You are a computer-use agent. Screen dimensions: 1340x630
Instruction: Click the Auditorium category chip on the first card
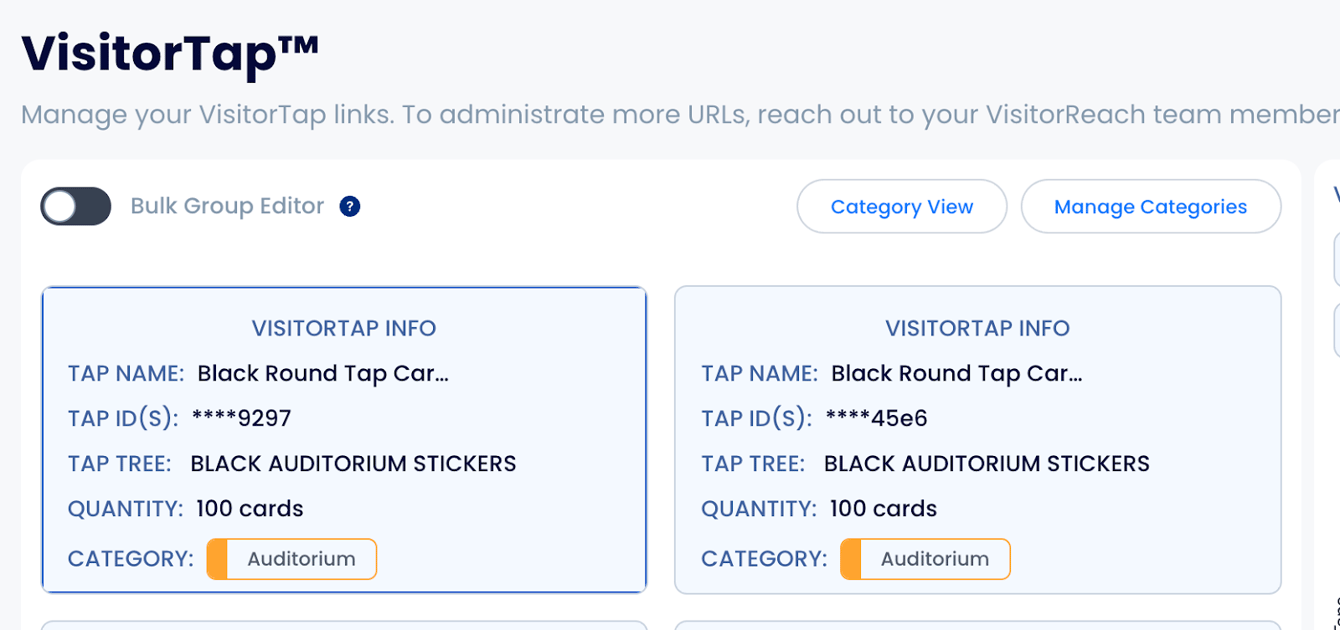pyautogui.click(x=291, y=559)
